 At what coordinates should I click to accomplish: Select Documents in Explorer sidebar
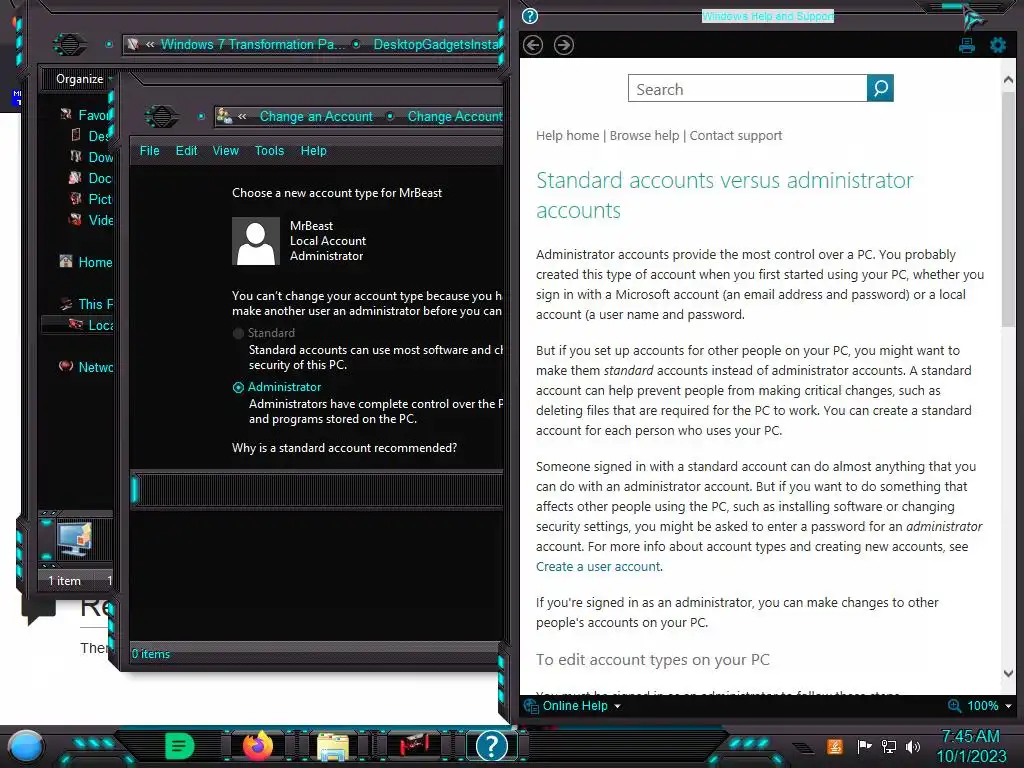pyautogui.click(x=91, y=178)
